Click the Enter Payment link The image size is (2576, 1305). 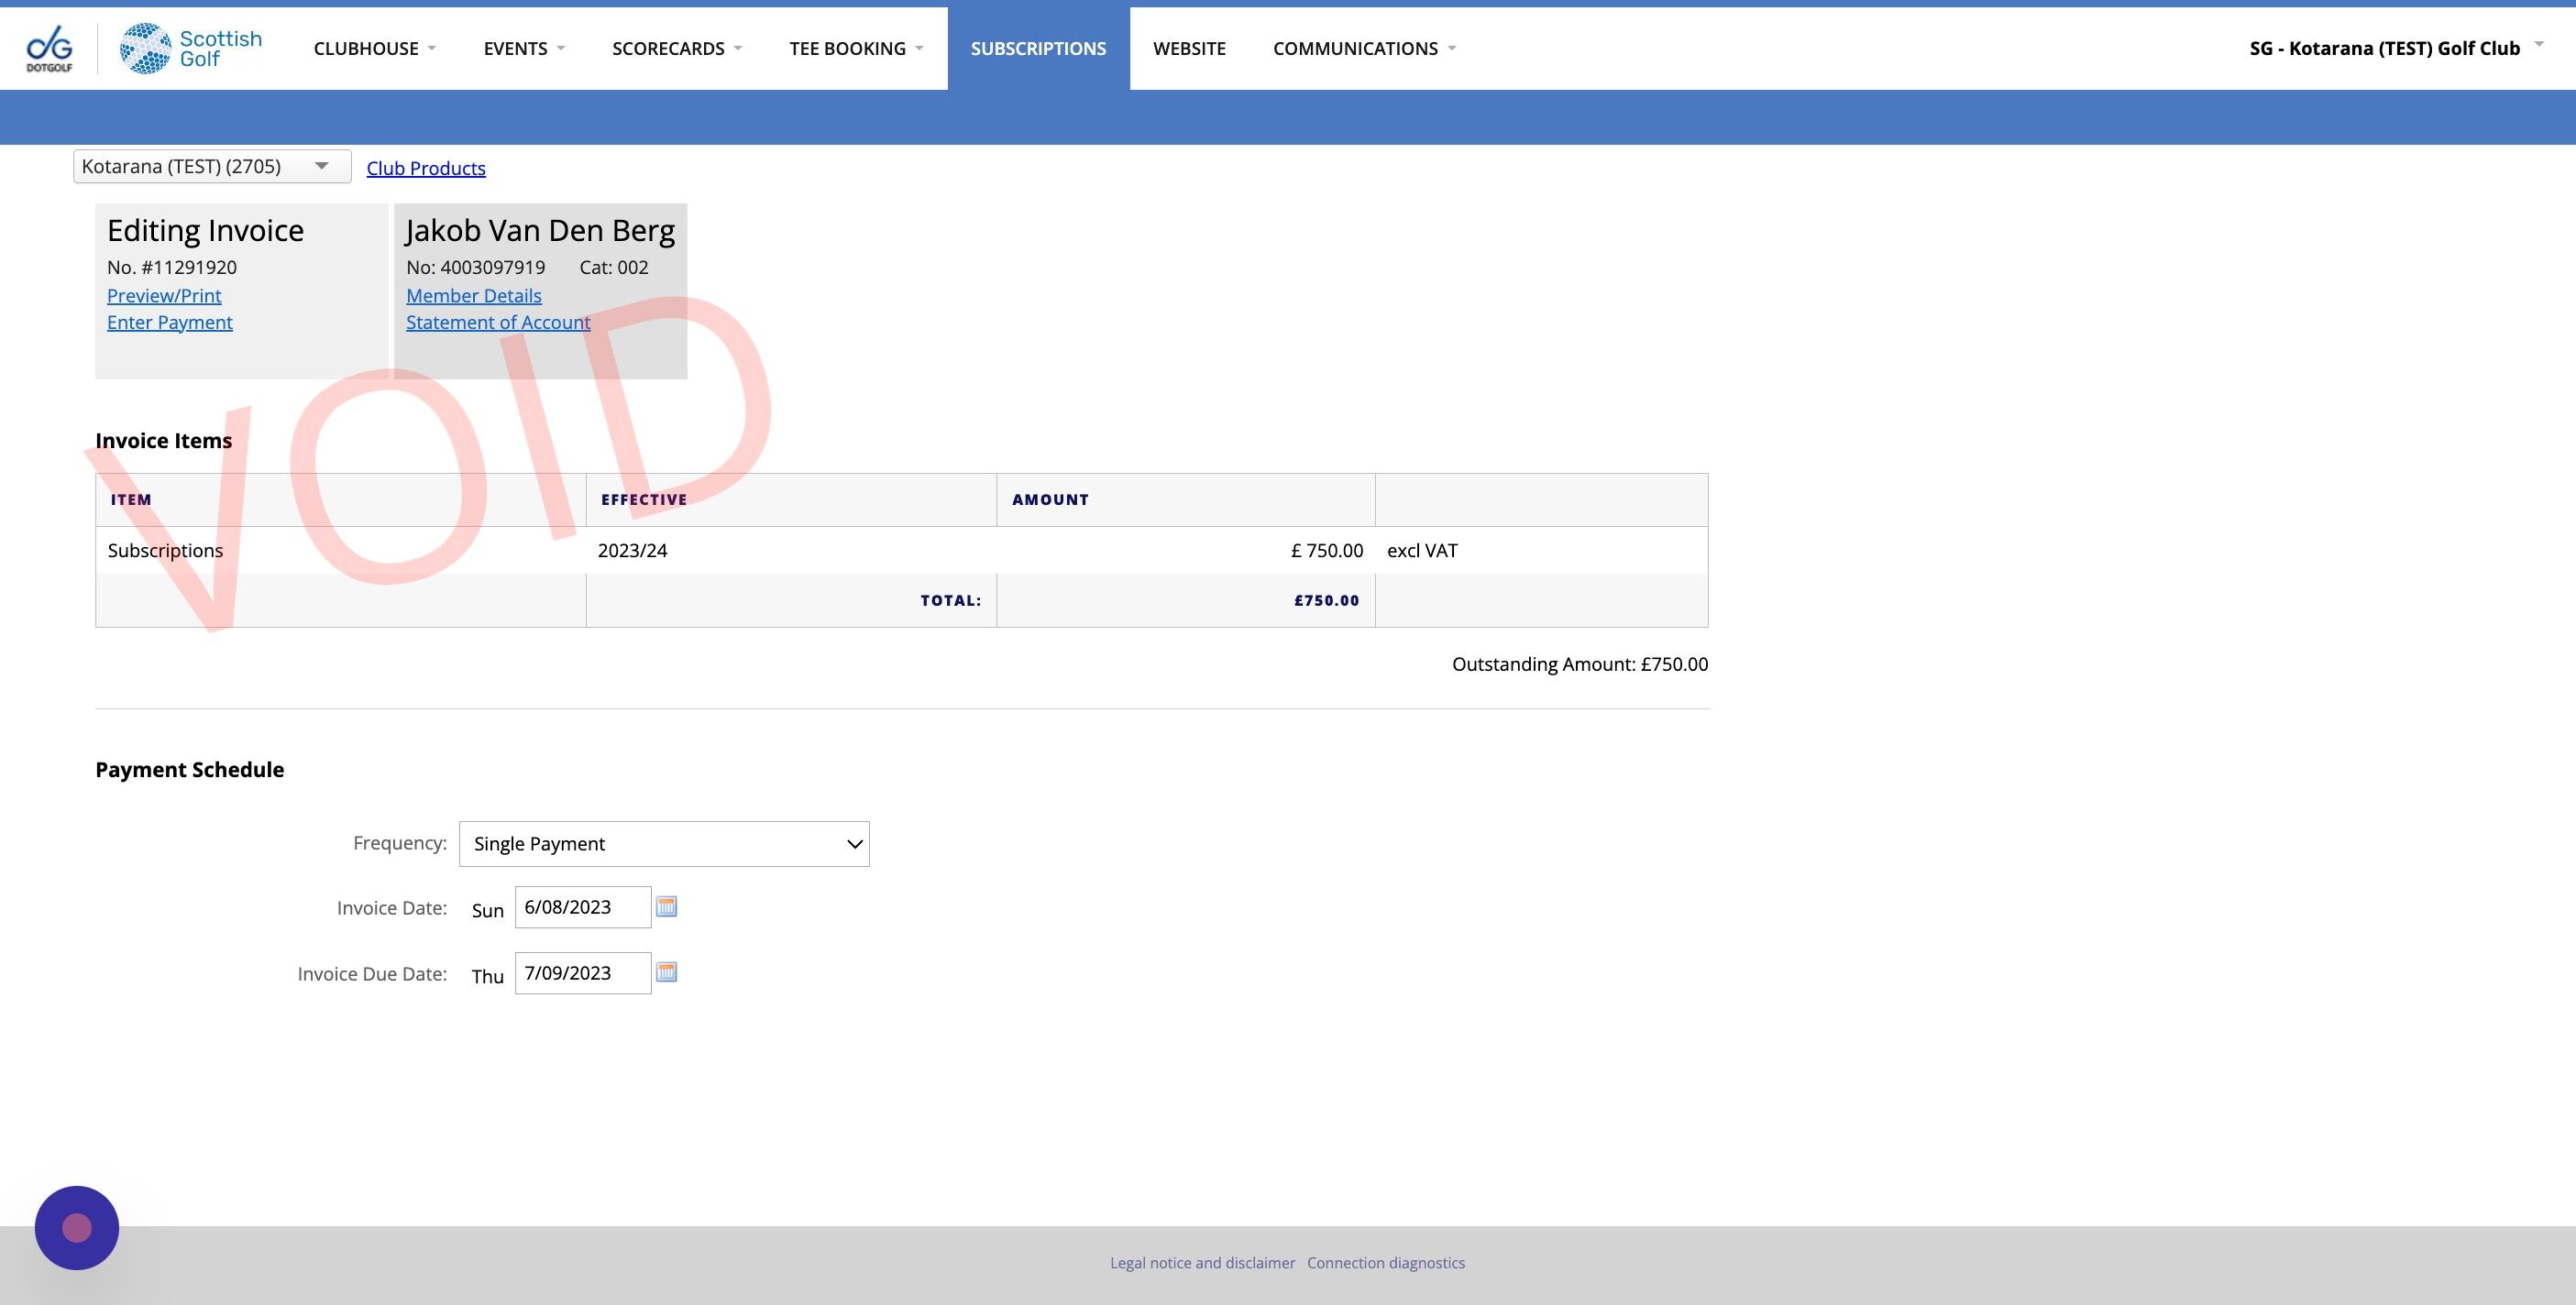169,322
